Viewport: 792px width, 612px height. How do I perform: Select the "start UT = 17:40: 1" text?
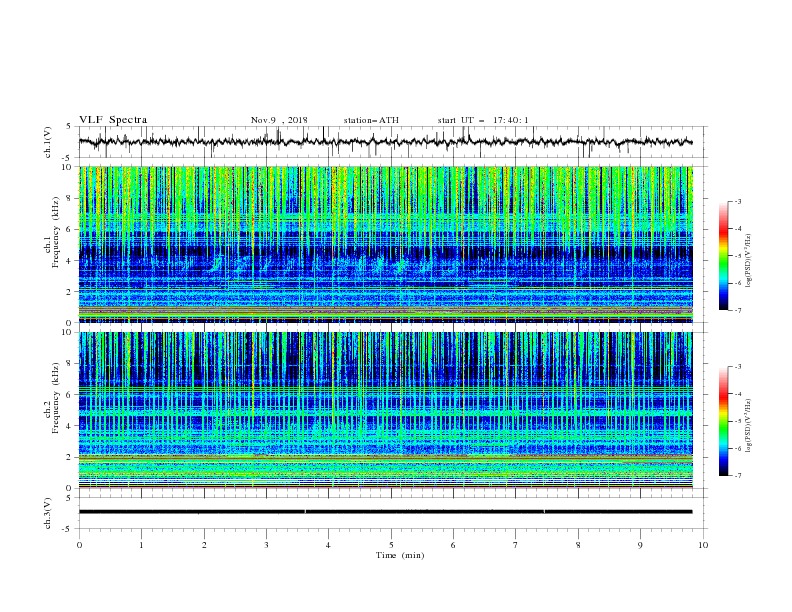(x=483, y=120)
